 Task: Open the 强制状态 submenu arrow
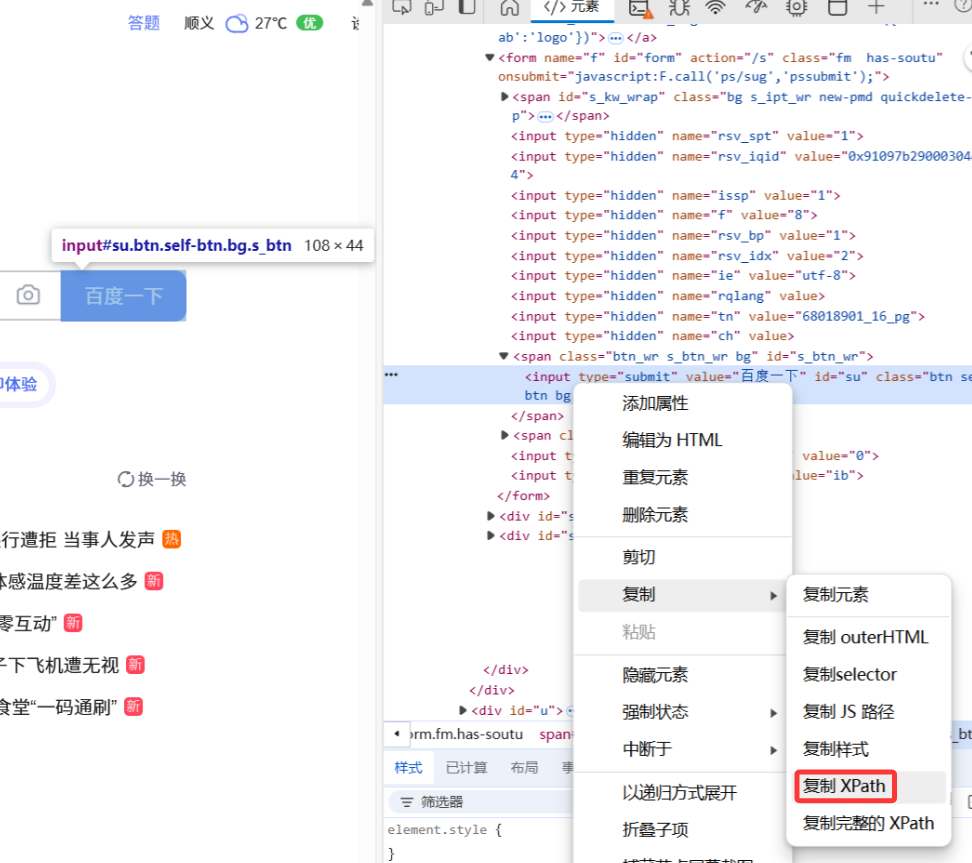coord(774,713)
